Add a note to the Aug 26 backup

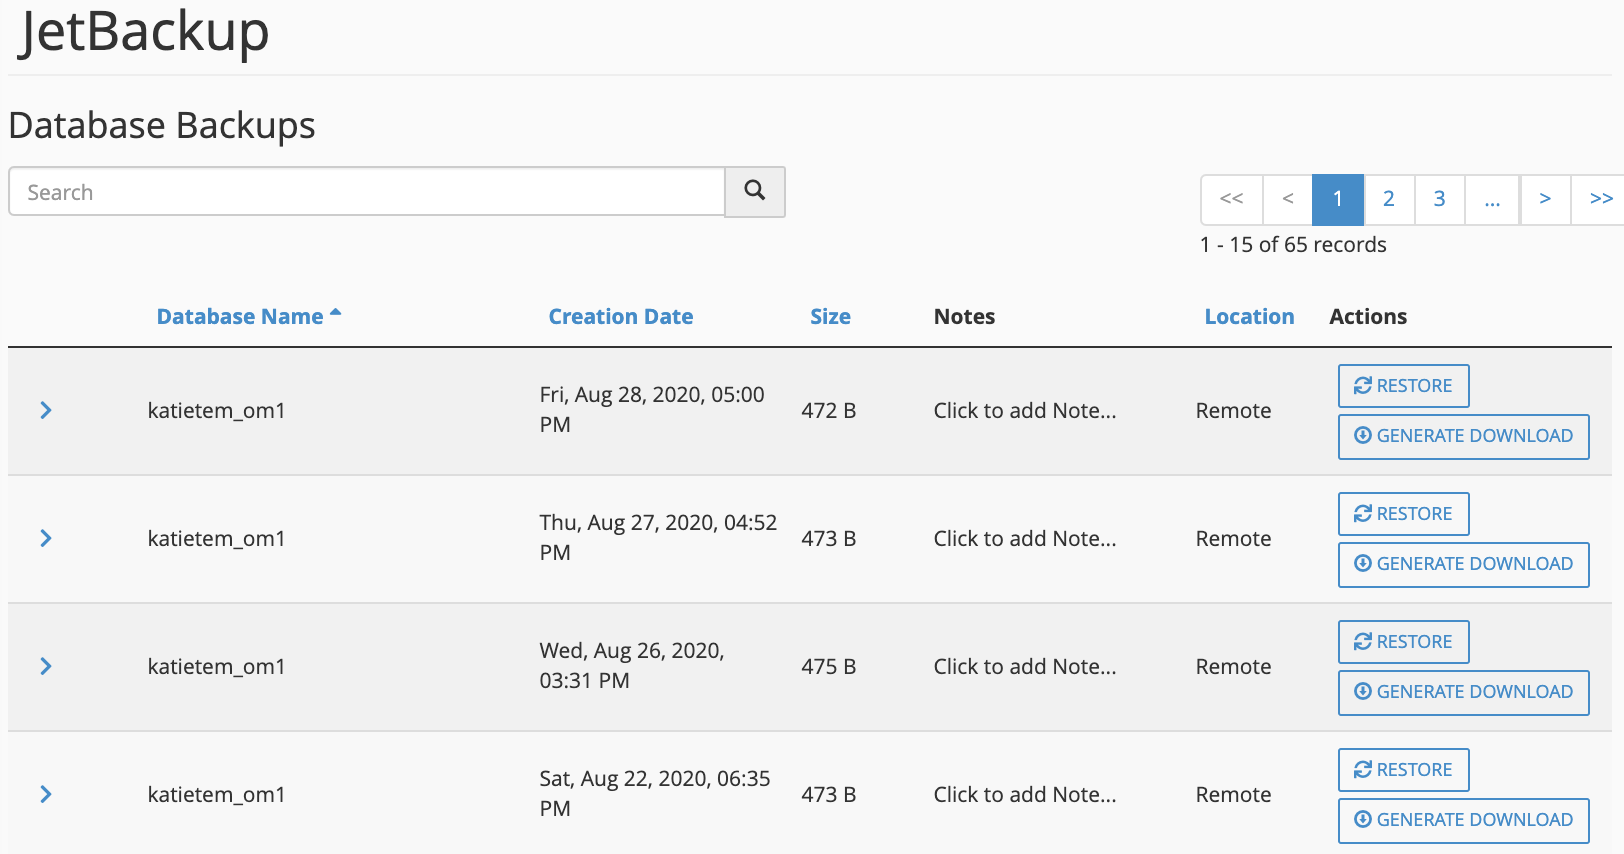tap(1025, 666)
